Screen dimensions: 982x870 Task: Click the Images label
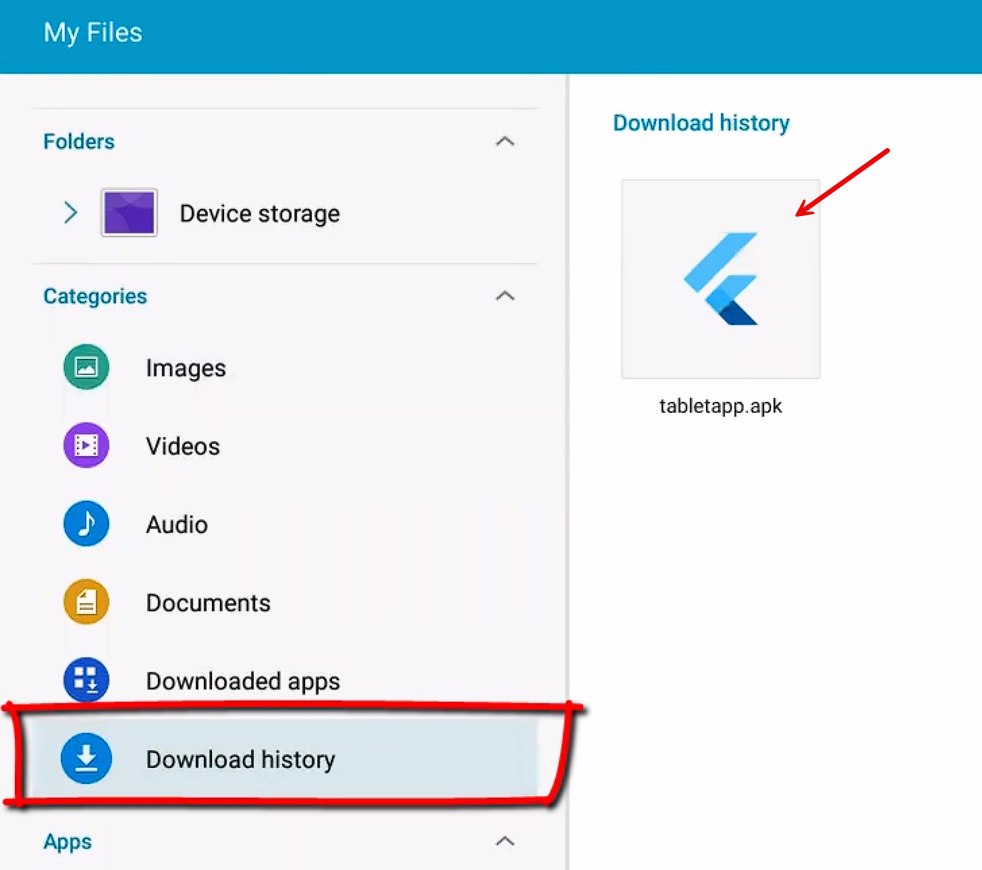click(x=186, y=368)
